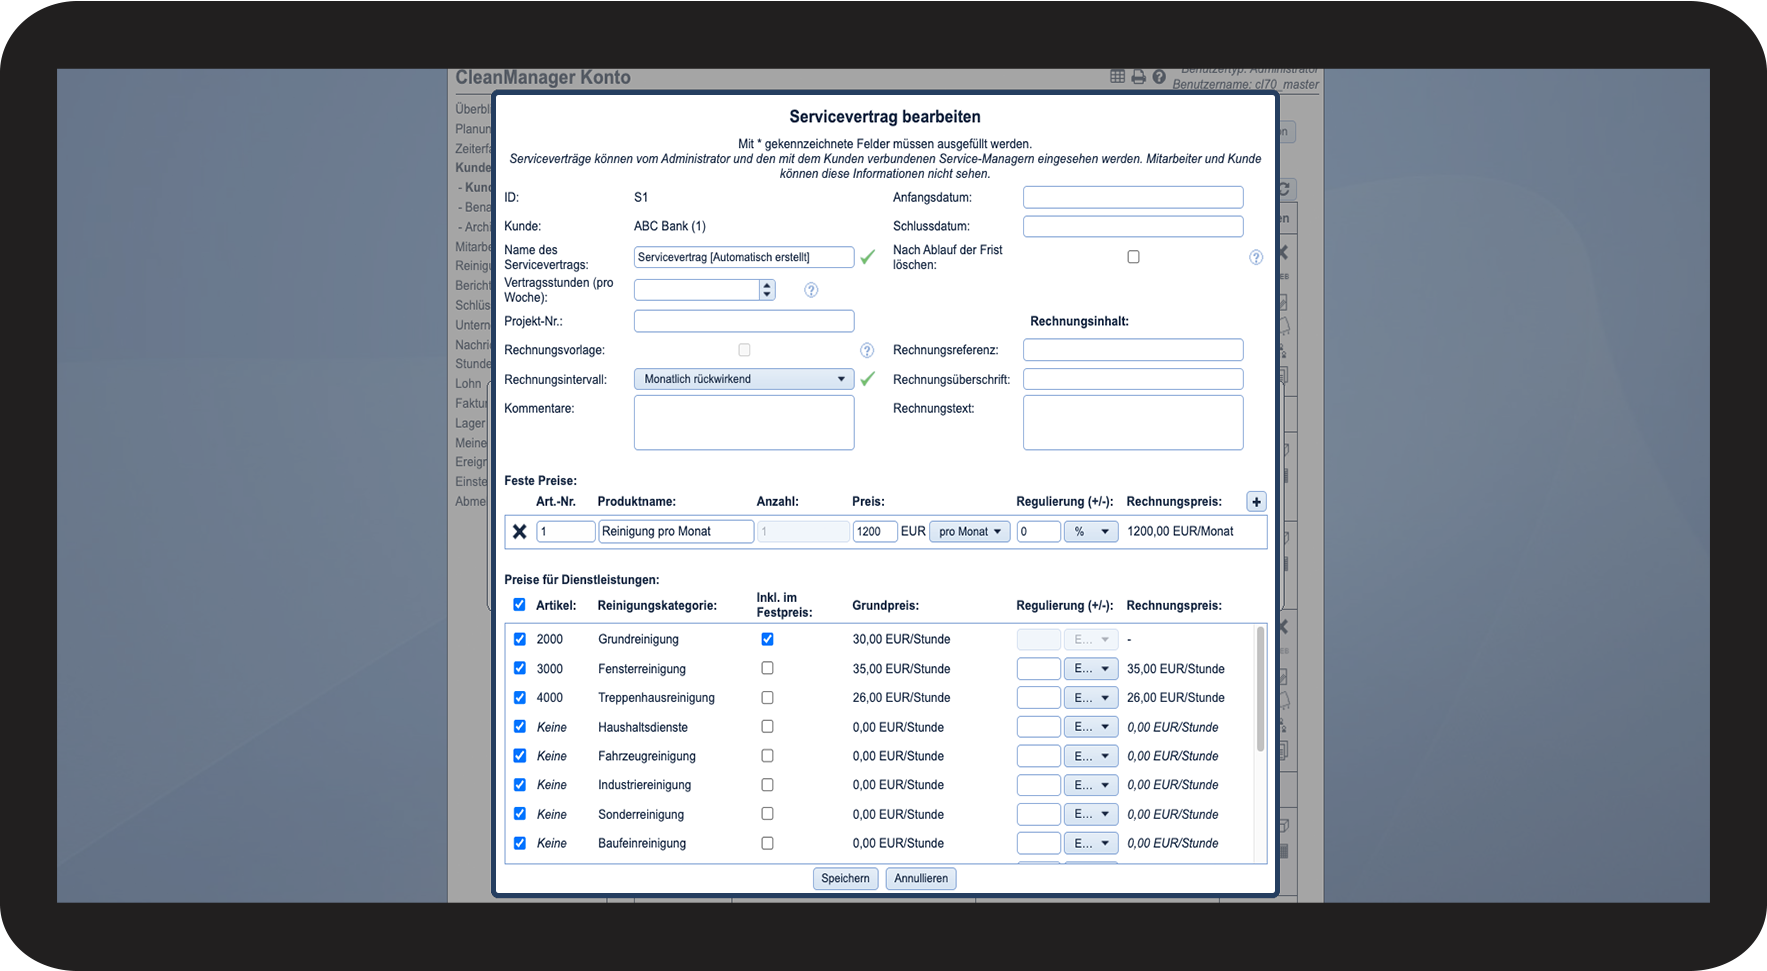Click the Anfangsdatum date field
1767x971 pixels.
coord(1133,198)
